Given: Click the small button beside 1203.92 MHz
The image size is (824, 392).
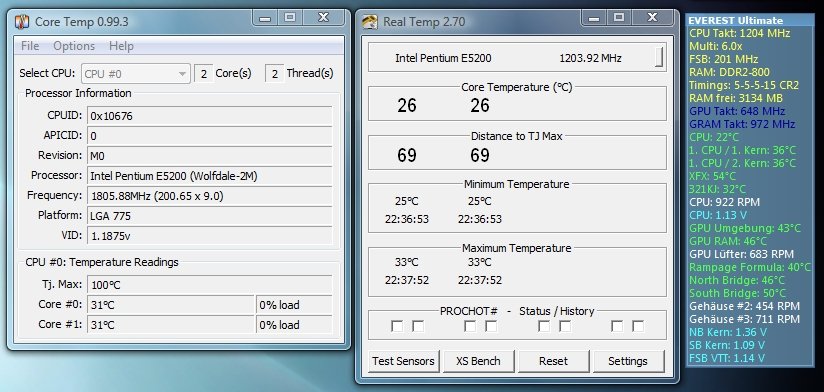Looking at the screenshot, I should (659, 57).
